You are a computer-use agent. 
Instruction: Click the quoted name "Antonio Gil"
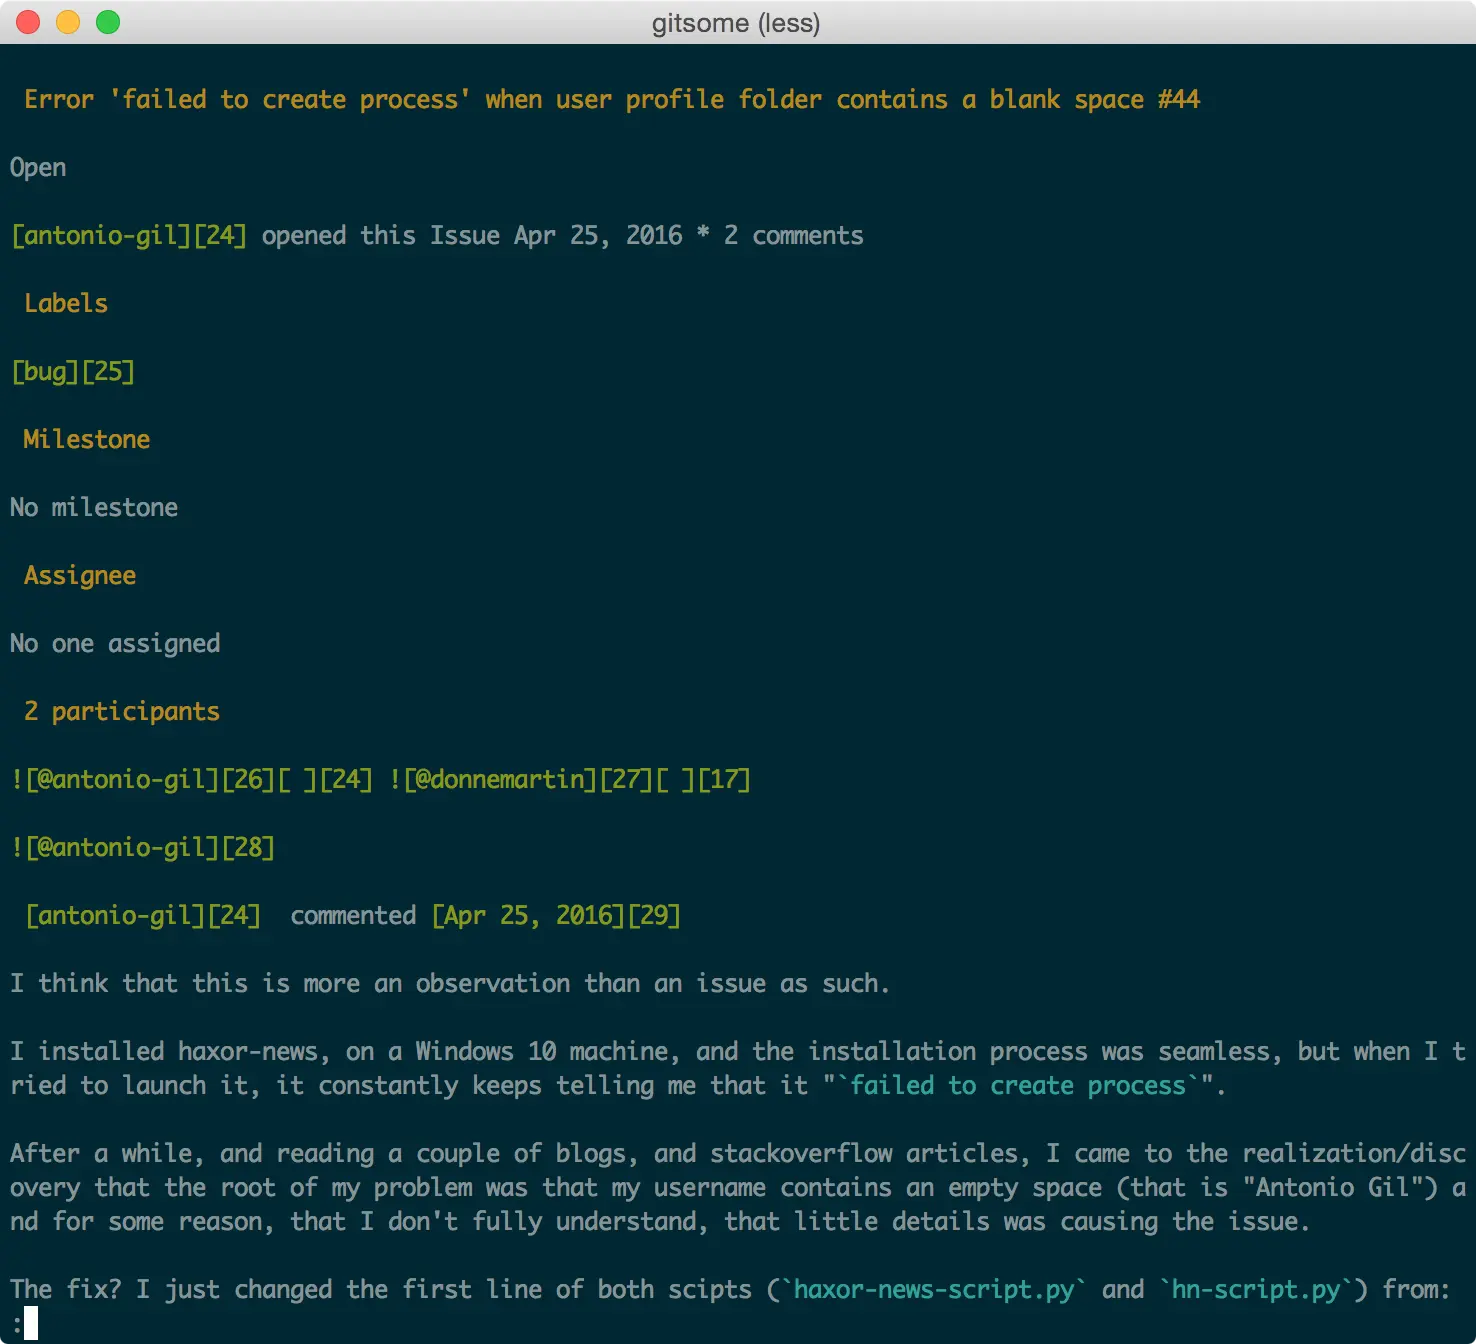click(x=1332, y=1188)
